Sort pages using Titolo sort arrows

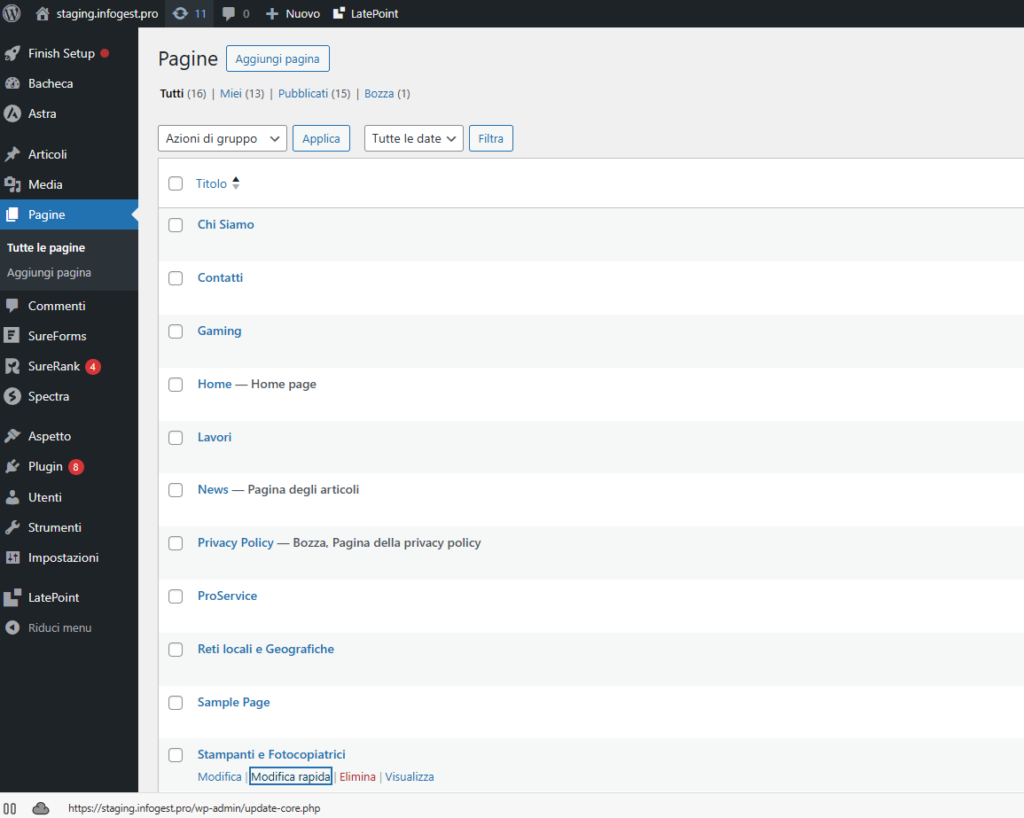click(x=236, y=184)
